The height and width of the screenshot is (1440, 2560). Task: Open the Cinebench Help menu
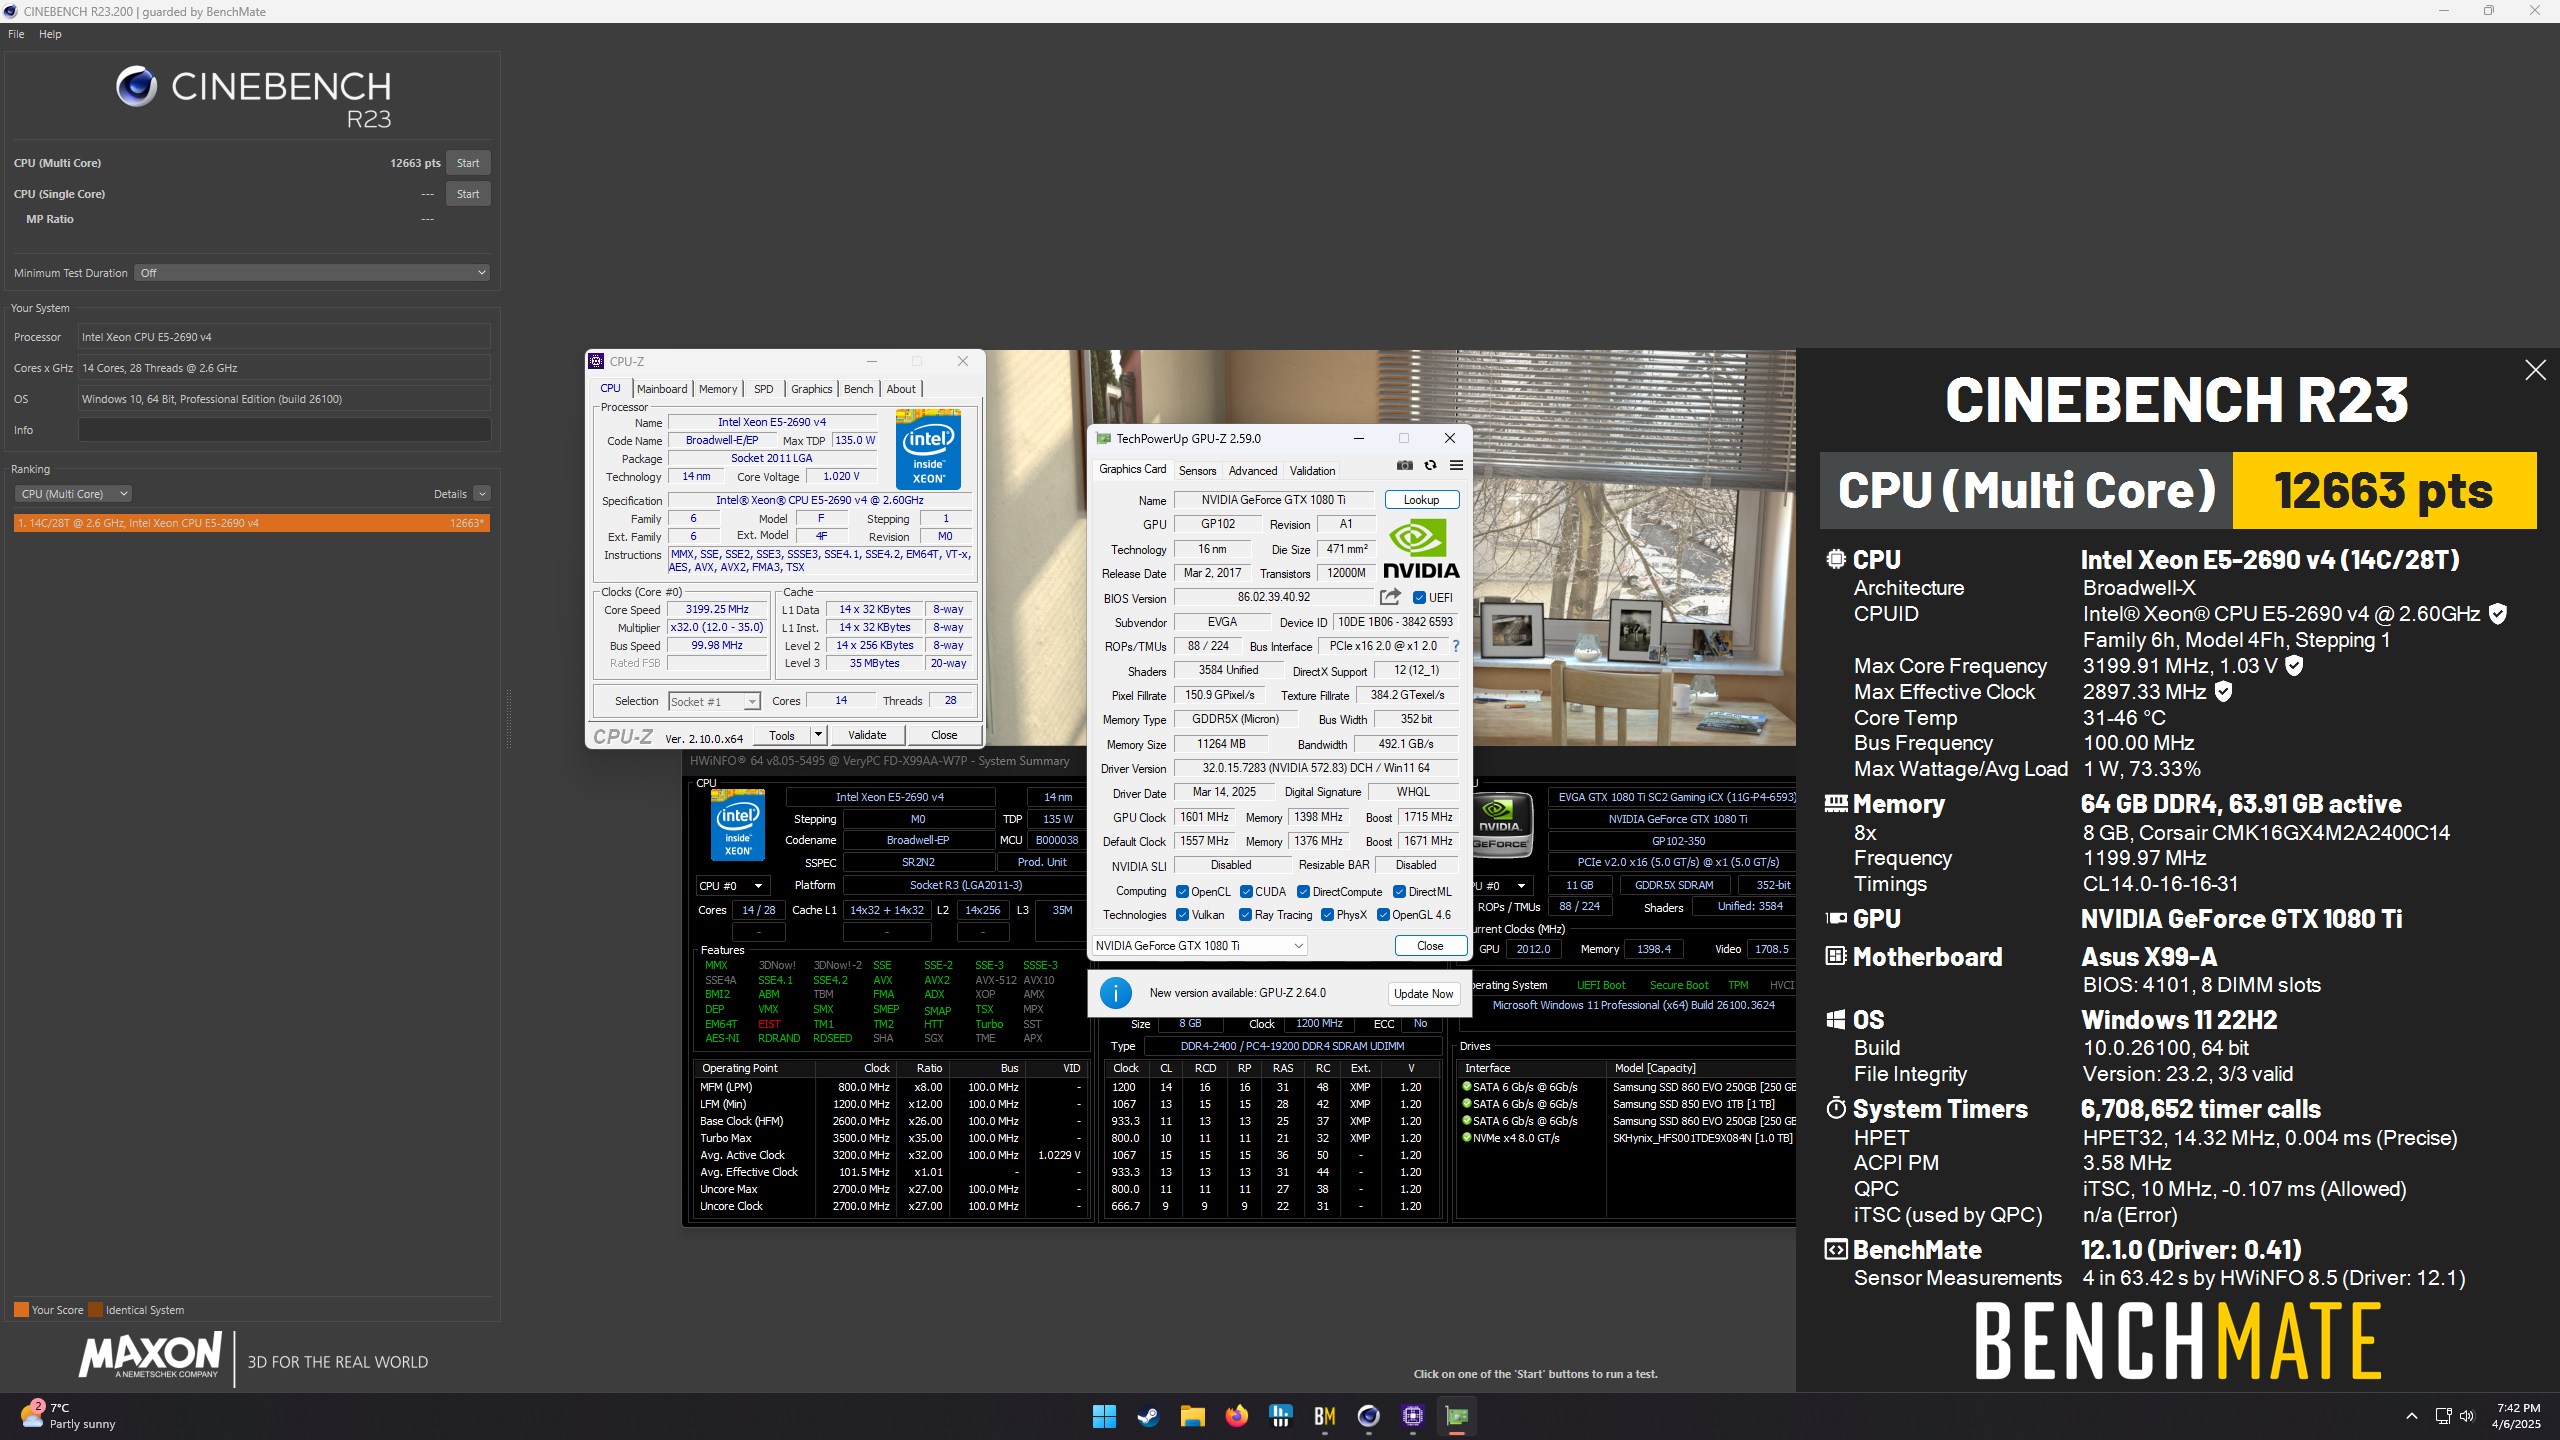pyautogui.click(x=50, y=34)
